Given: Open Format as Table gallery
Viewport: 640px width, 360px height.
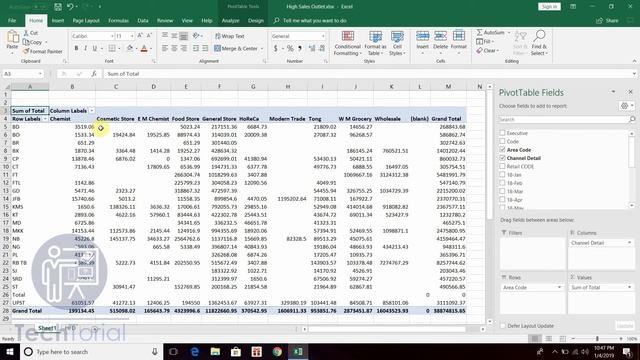Looking at the screenshot, I should [x=375, y=43].
